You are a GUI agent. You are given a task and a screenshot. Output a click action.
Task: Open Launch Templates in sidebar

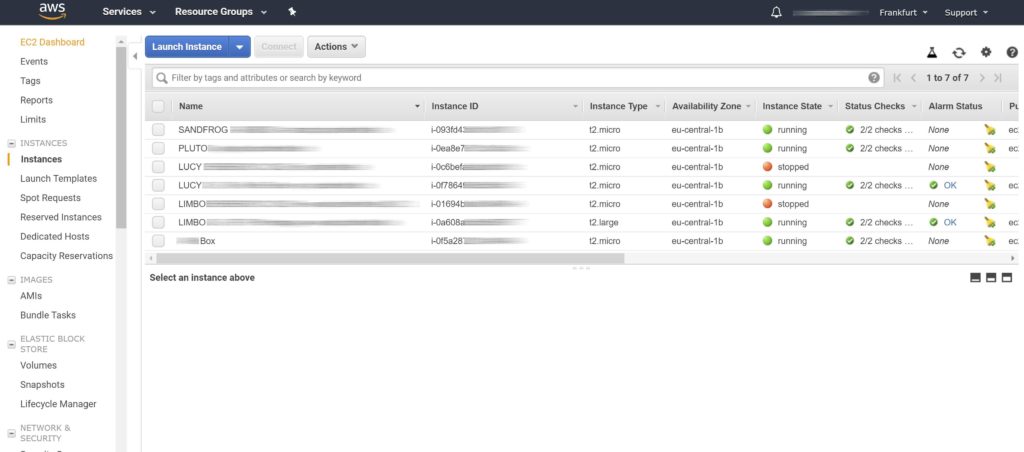pos(58,178)
